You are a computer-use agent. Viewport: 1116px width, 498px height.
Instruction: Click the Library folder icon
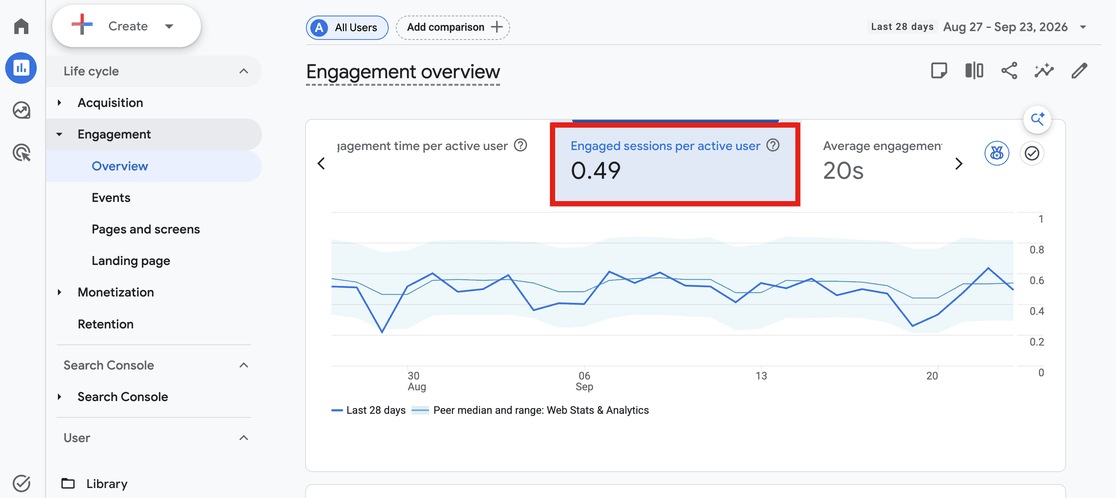pos(68,484)
